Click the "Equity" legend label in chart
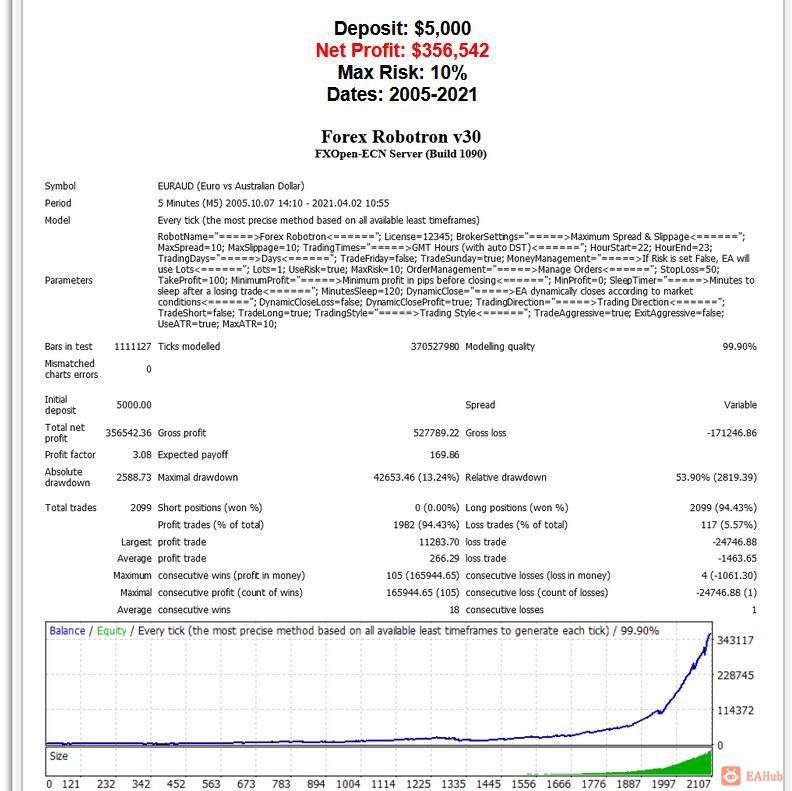792x791 pixels. pos(112,631)
